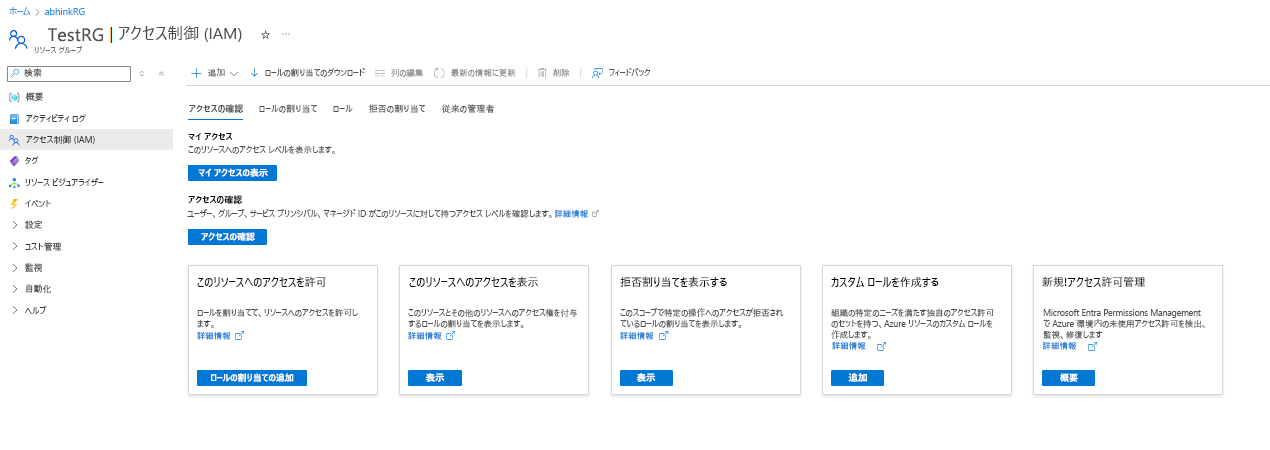The height and width of the screenshot is (450, 1270).
Task: Click the アクティビティ ログ icon in sidebar
Action: tap(14, 118)
